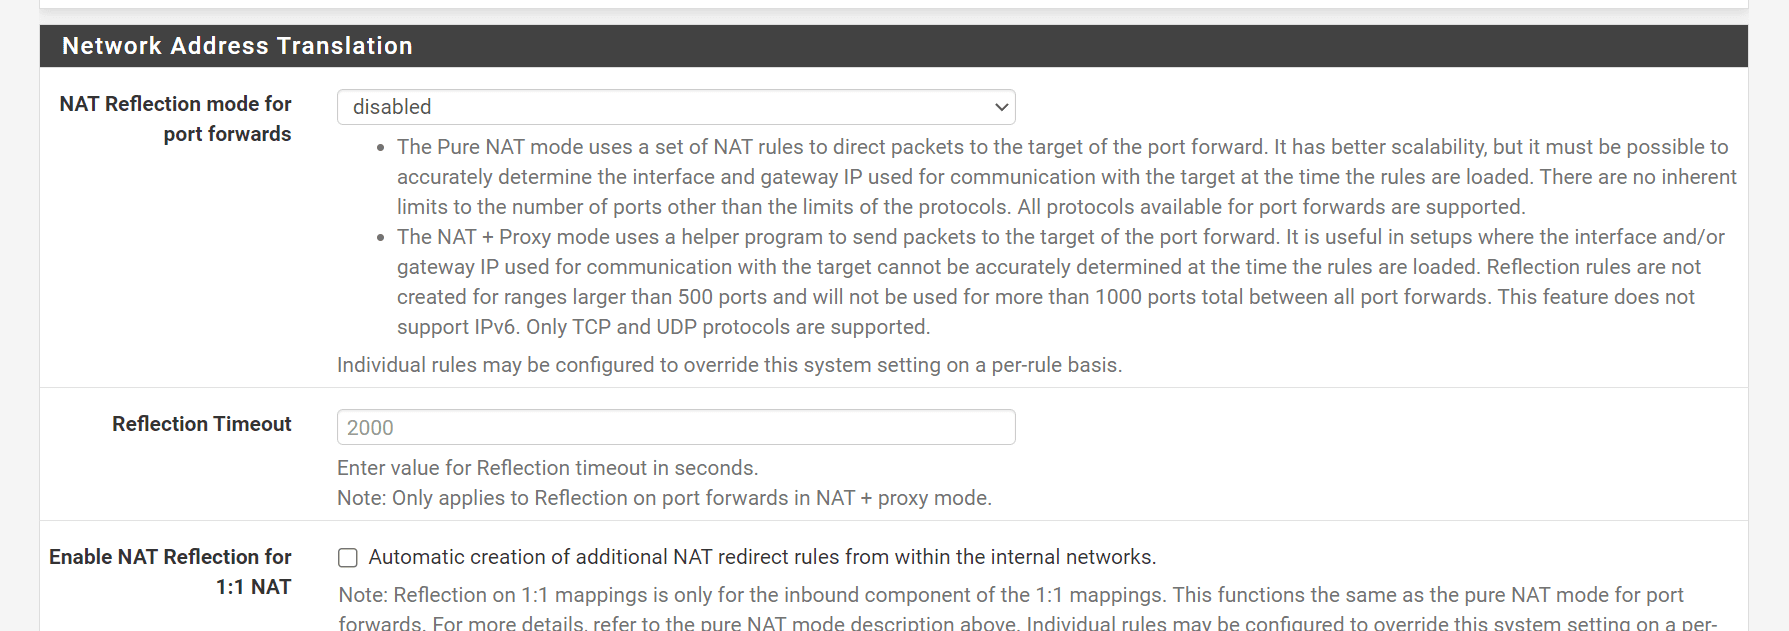Click the bullet marker before Pure NAT mode
Viewport: 1789px width, 631px height.
[x=381, y=148]
